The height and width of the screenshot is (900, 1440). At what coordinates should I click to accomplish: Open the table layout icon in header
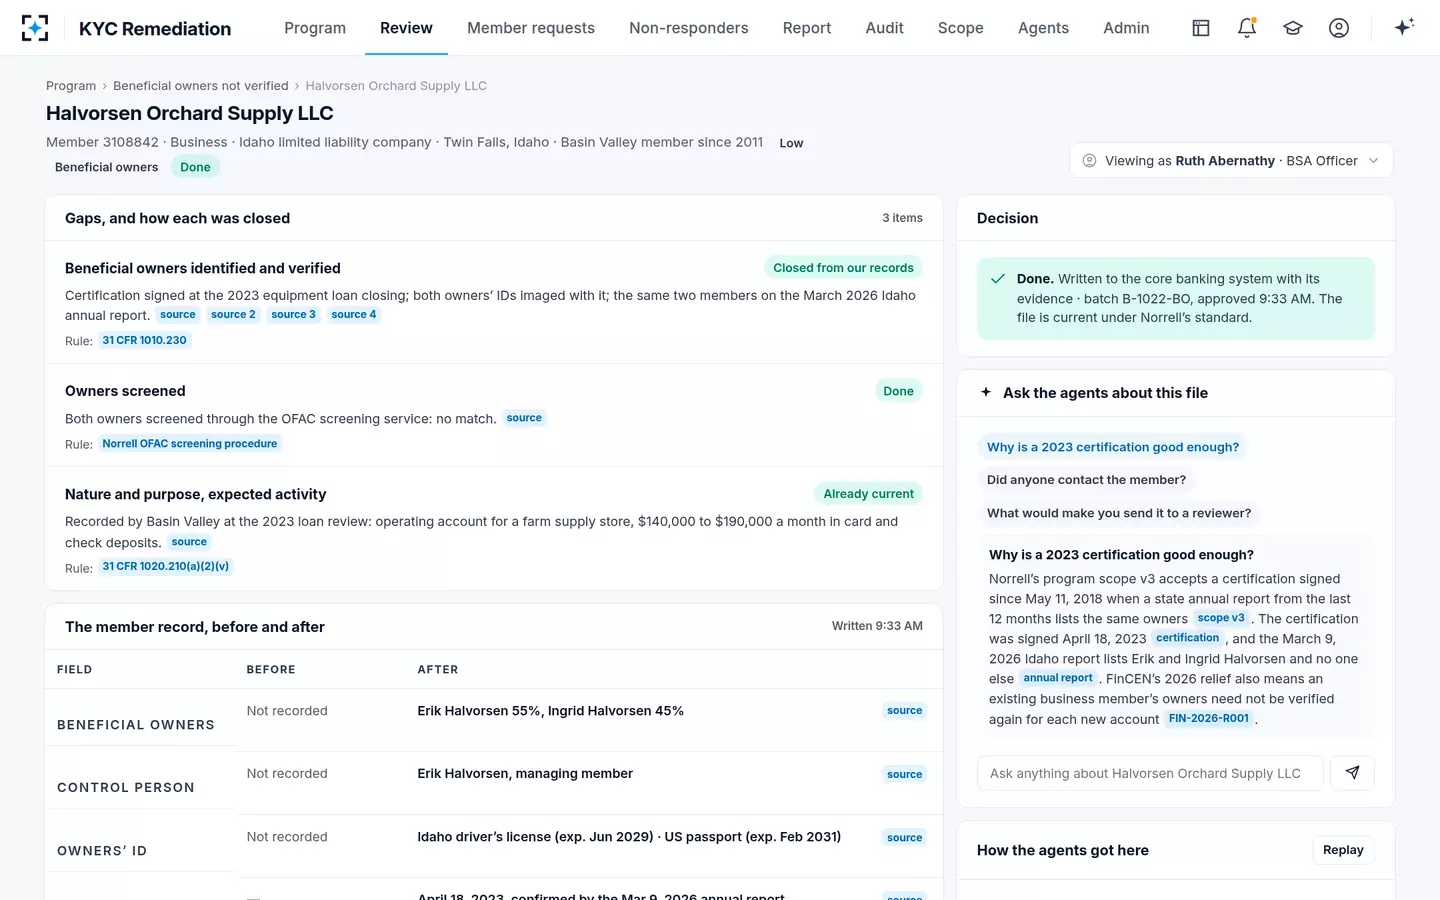pyautogui.click(x=1201, y=28)
